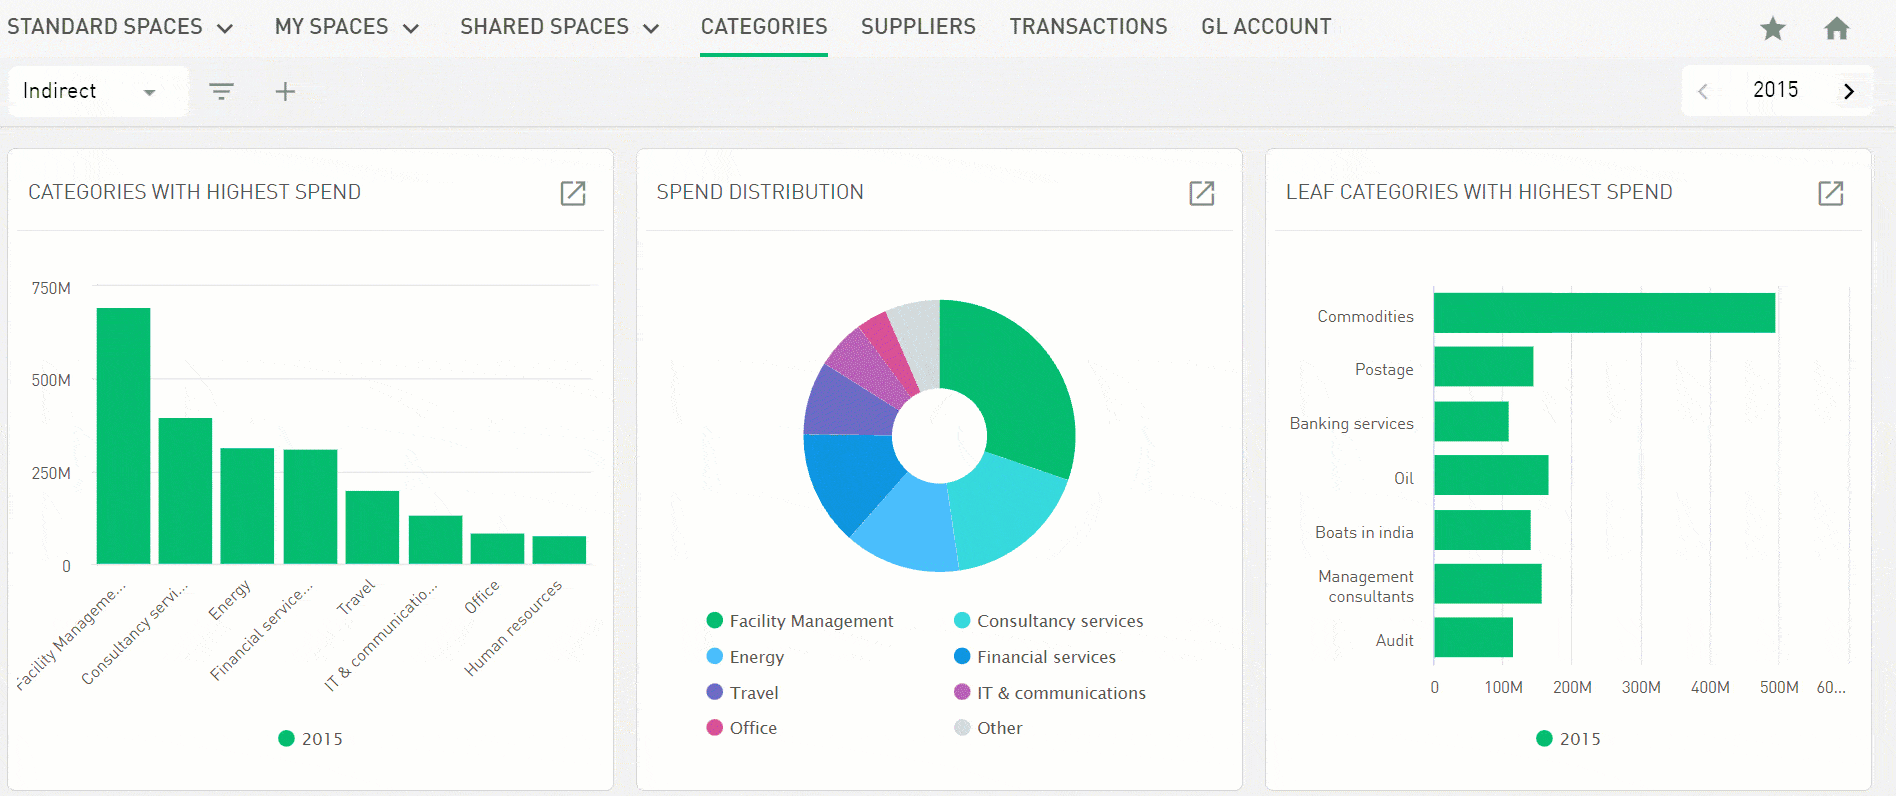Click the Office legend color dot
The image size is (1896, 796).
[x=715, y=728]
